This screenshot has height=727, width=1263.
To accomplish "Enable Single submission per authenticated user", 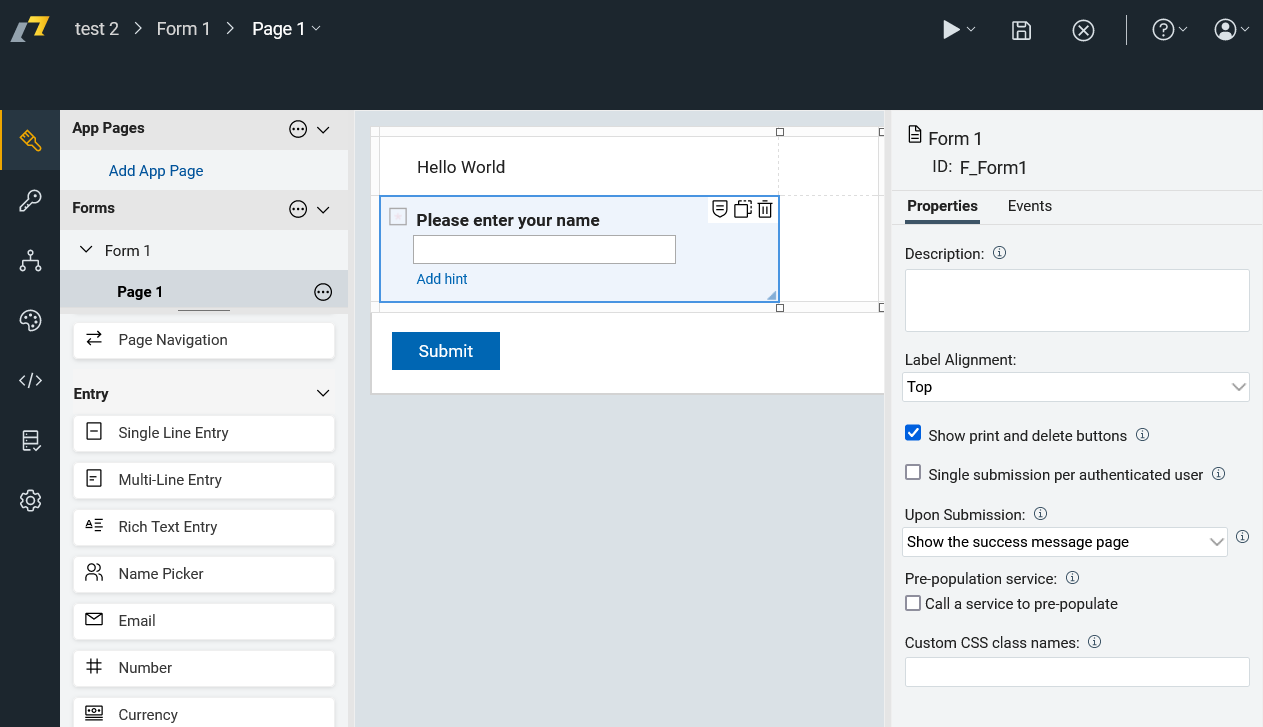I will click(913, 473).
